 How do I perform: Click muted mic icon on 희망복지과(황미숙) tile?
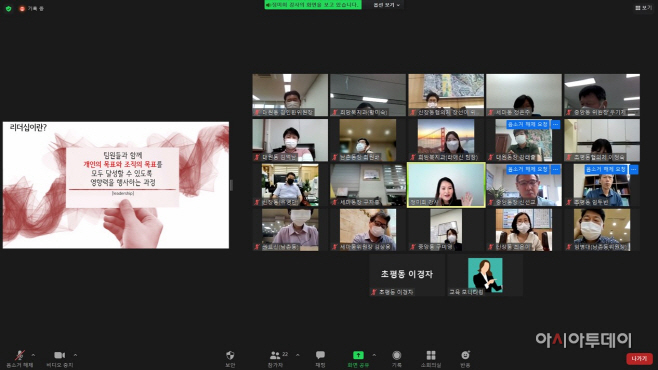tap(335, 112)
